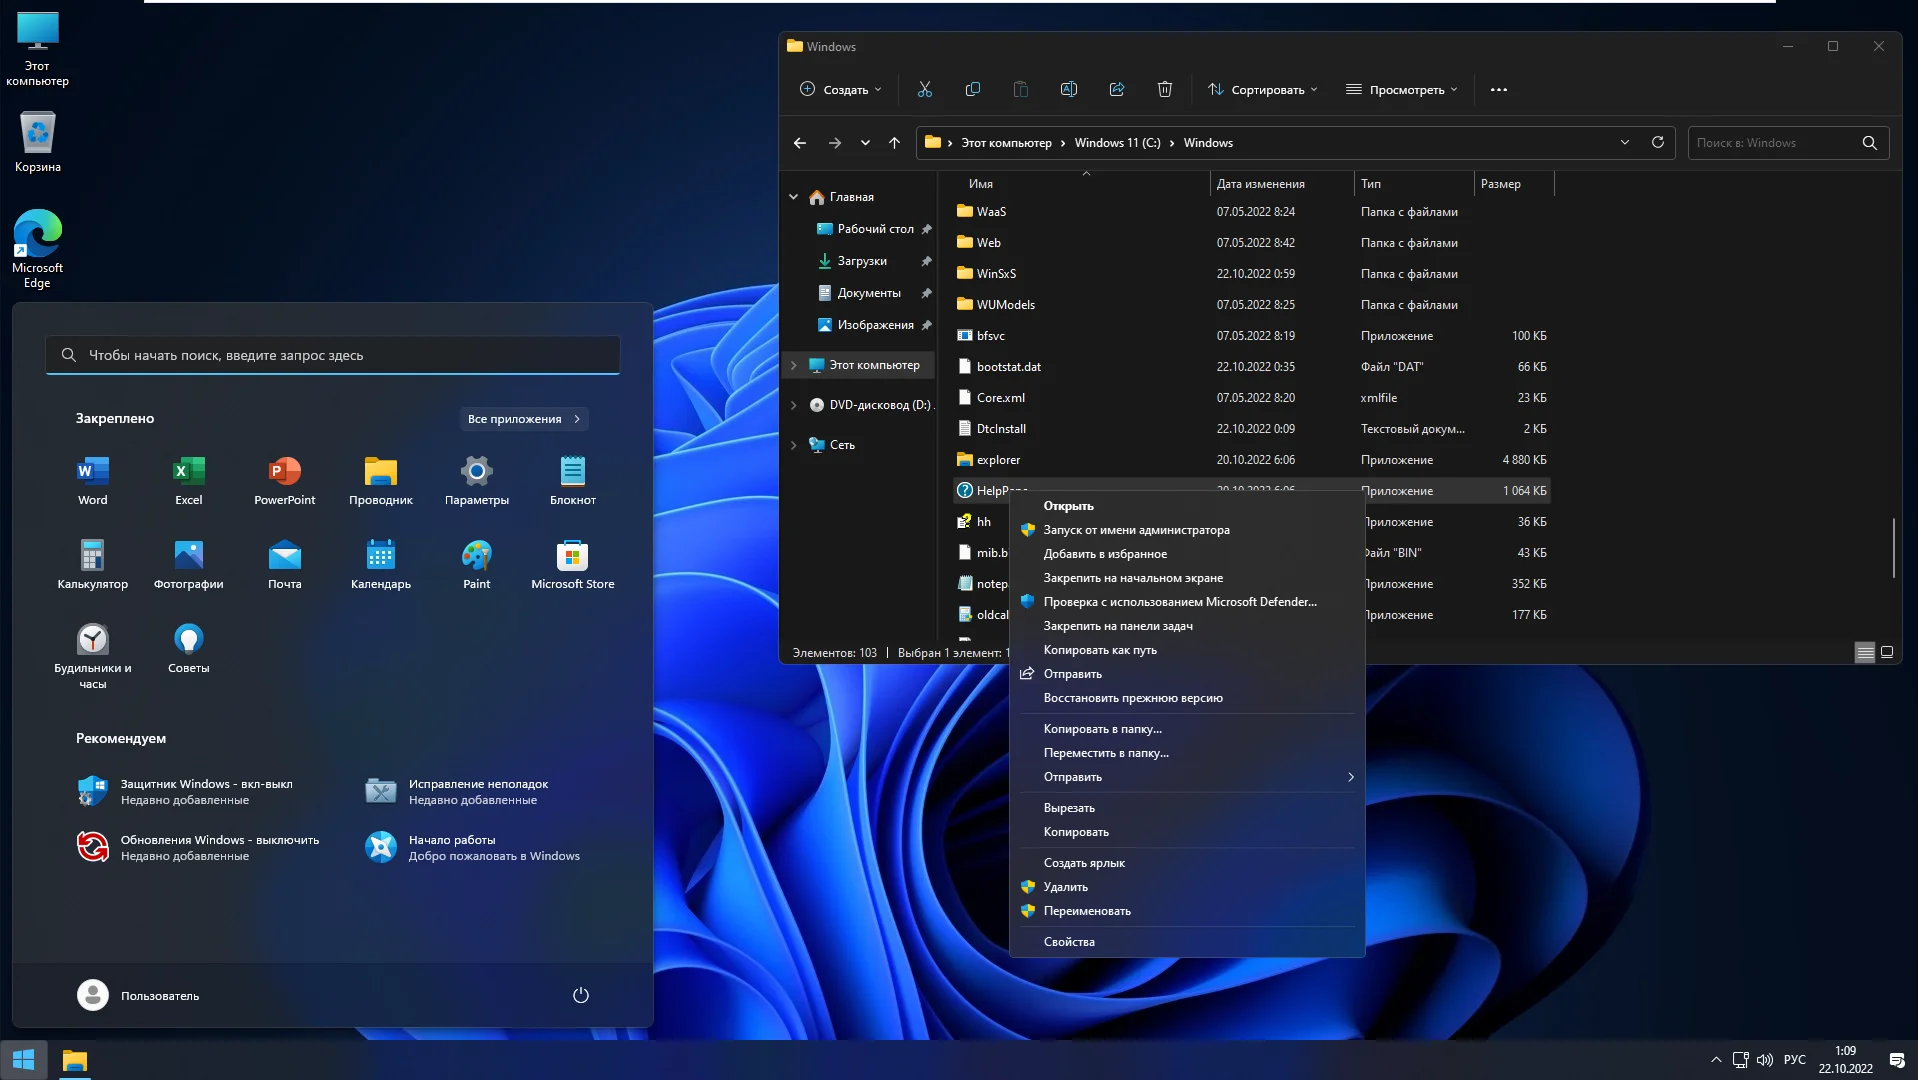Click the language indicator РУС in tray
The image size is (1918, 1080).
tap(1794, 1059)
